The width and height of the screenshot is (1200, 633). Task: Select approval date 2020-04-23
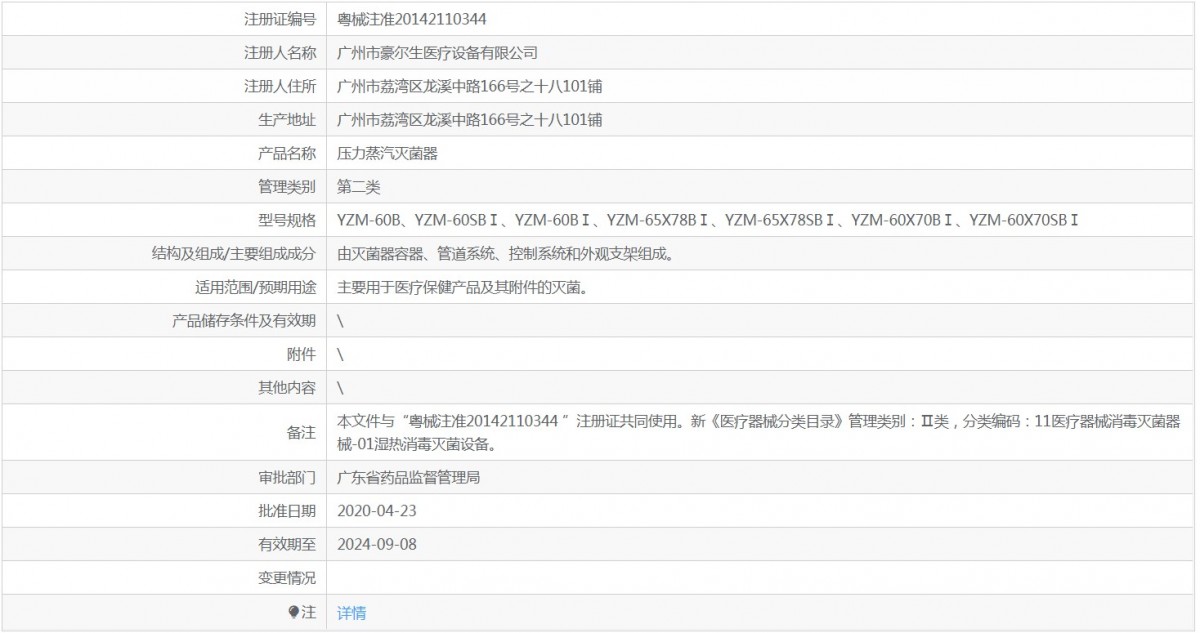377,511
